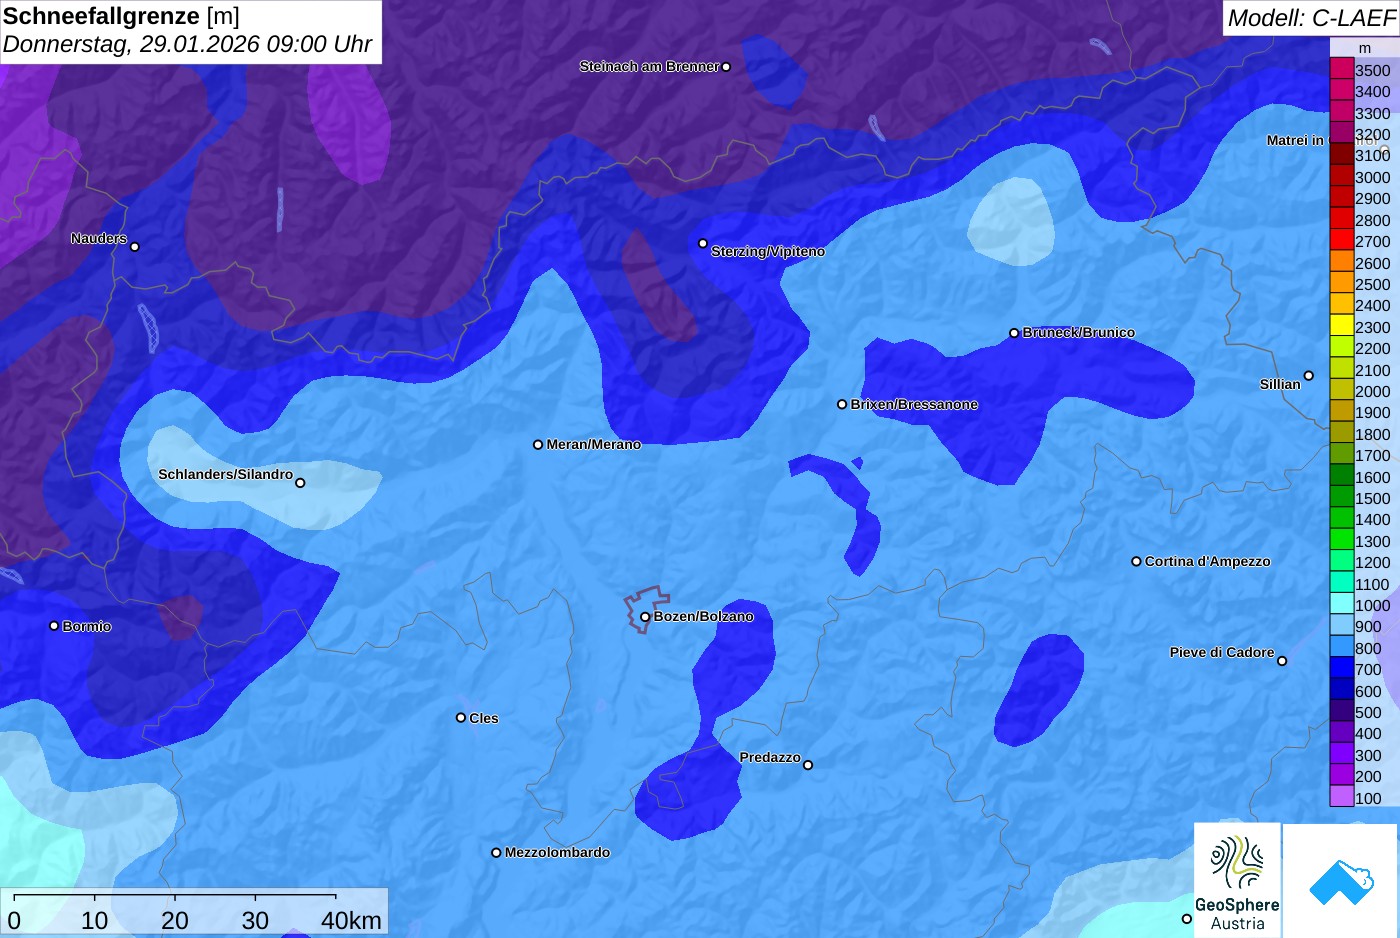Click the GeoSphere Austria logo
The width and height of the screenshot is (1400, 938).
click(1237, 880)
